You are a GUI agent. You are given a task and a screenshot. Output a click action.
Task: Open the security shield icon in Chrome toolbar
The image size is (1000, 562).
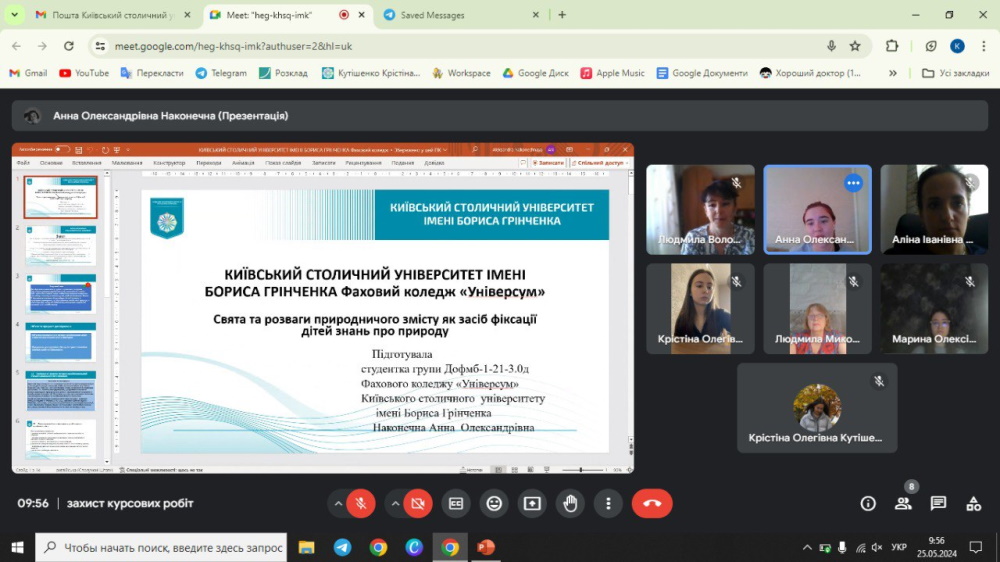930,46
